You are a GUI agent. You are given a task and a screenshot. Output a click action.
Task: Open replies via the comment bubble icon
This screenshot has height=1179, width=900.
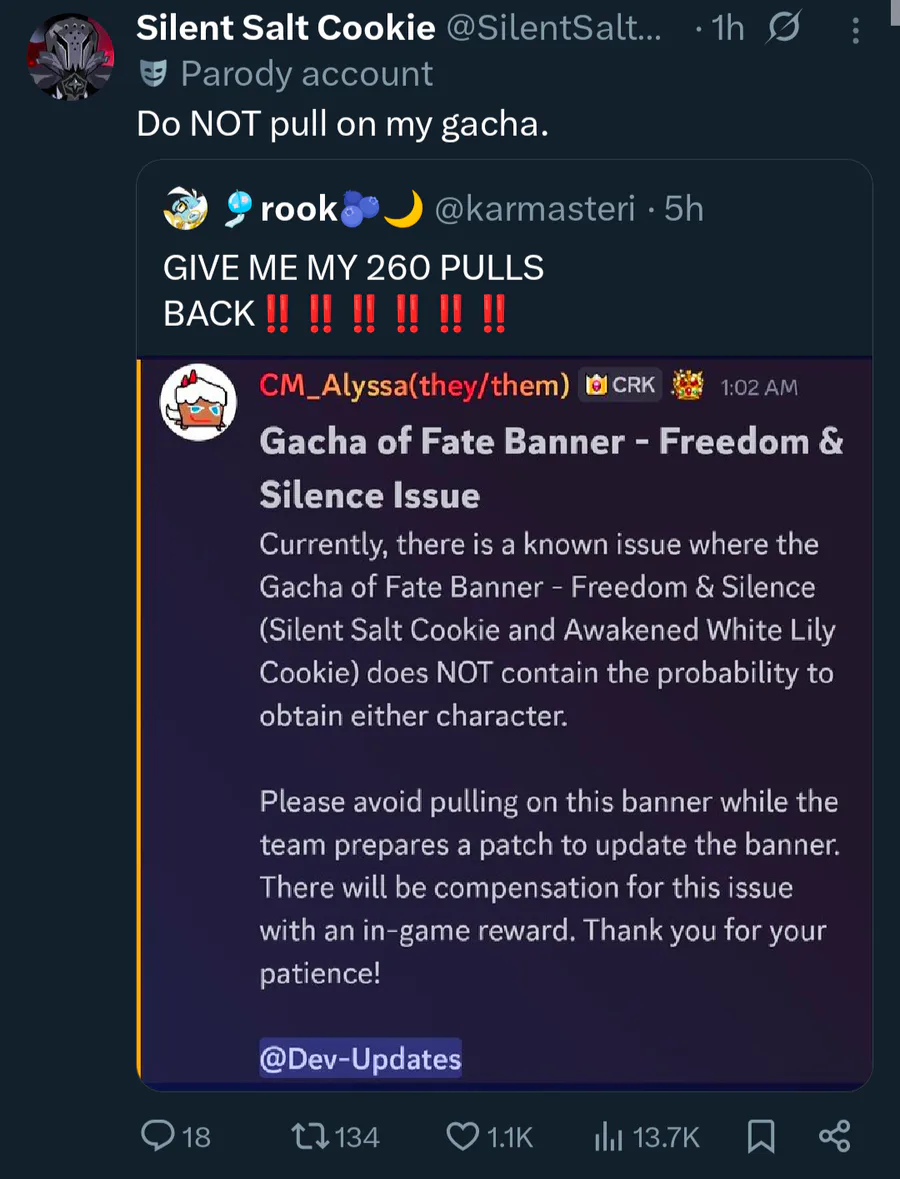159,1136
